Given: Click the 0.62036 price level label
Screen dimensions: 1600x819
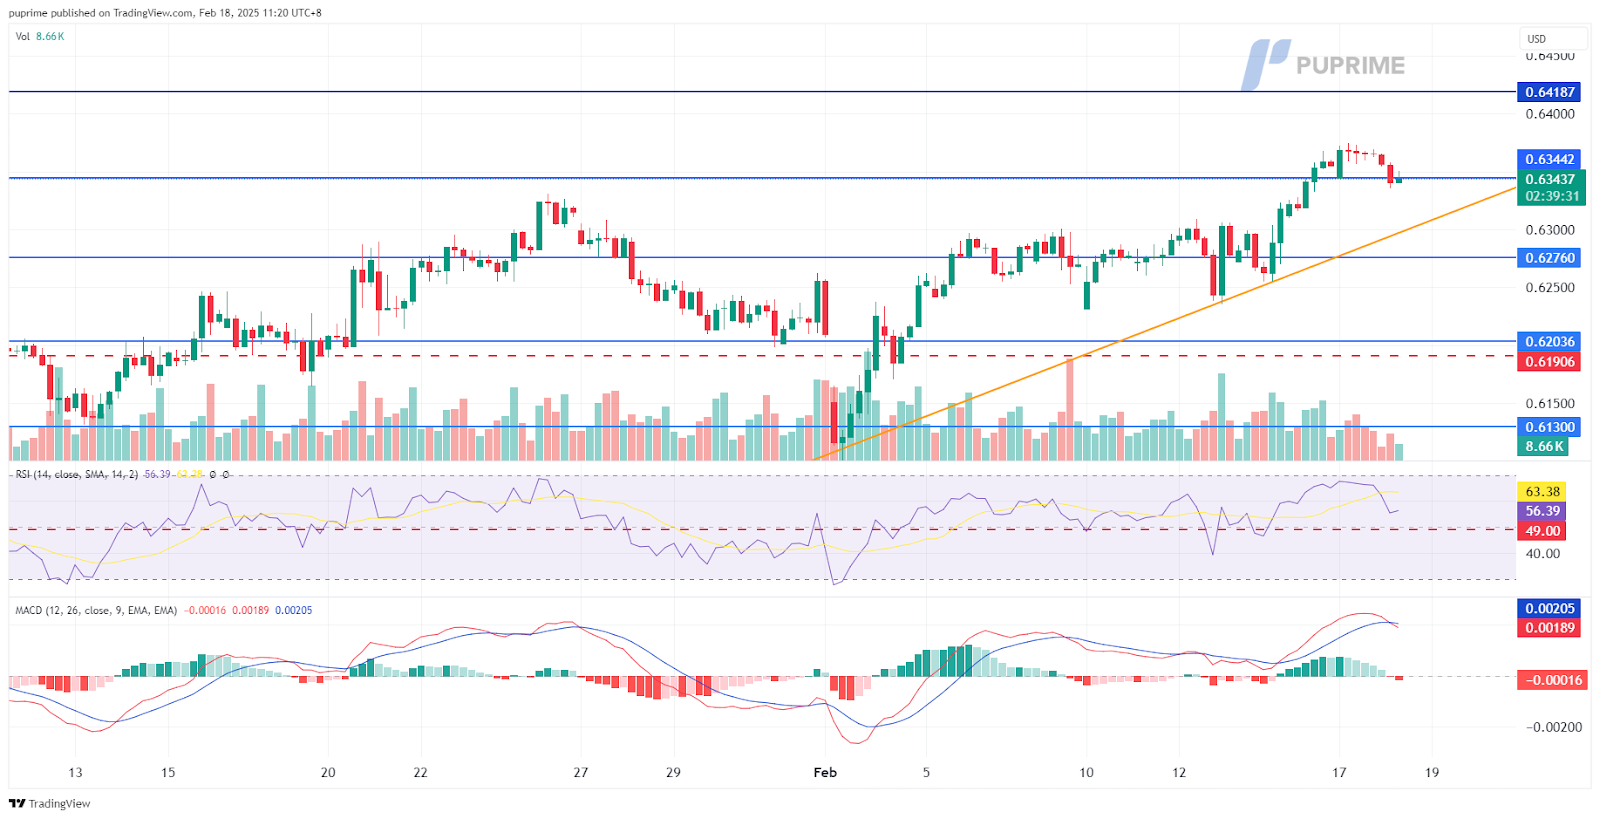Looking at the screenshot, I should [x=1549, y=342].
